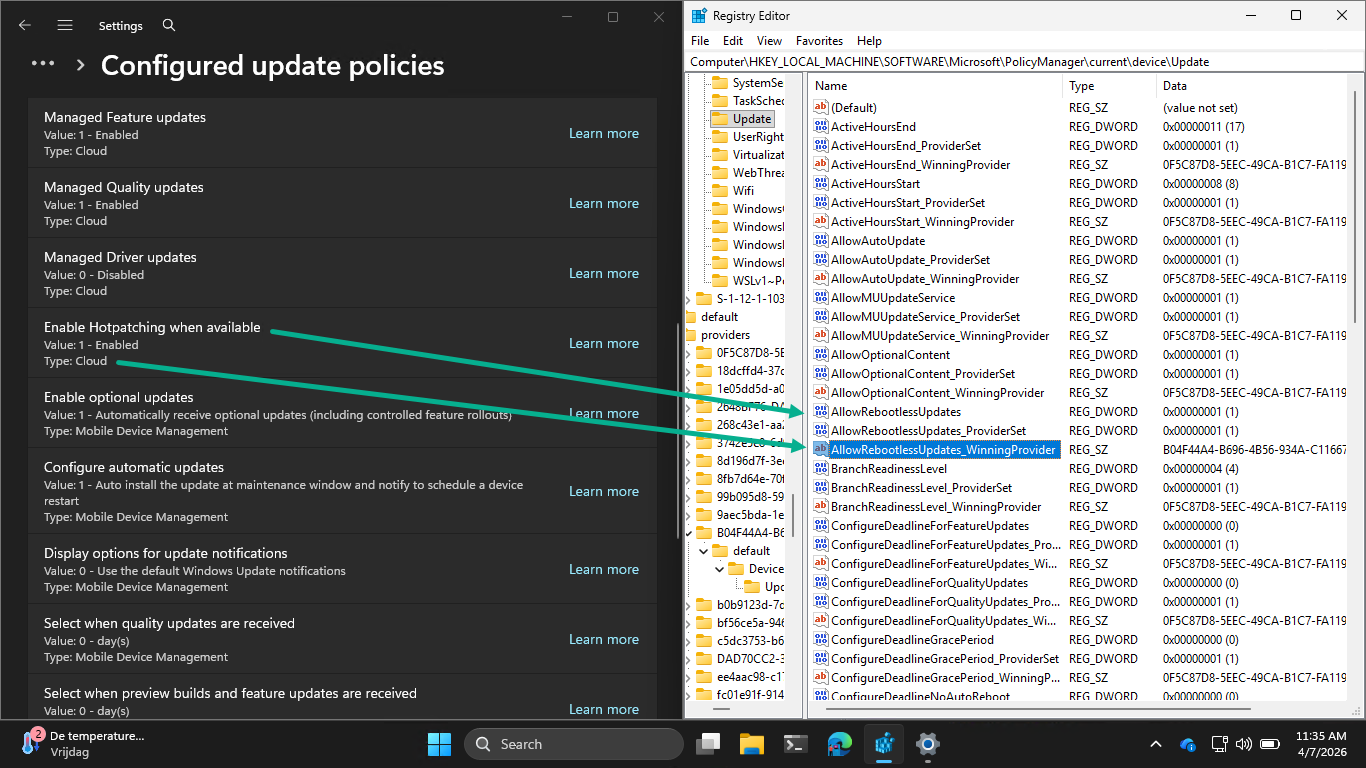Viewport: 1366px width, 768px height.
Task: Expand the breadcrumb ellipsis in Settings
Action: (x=43, y=64)
